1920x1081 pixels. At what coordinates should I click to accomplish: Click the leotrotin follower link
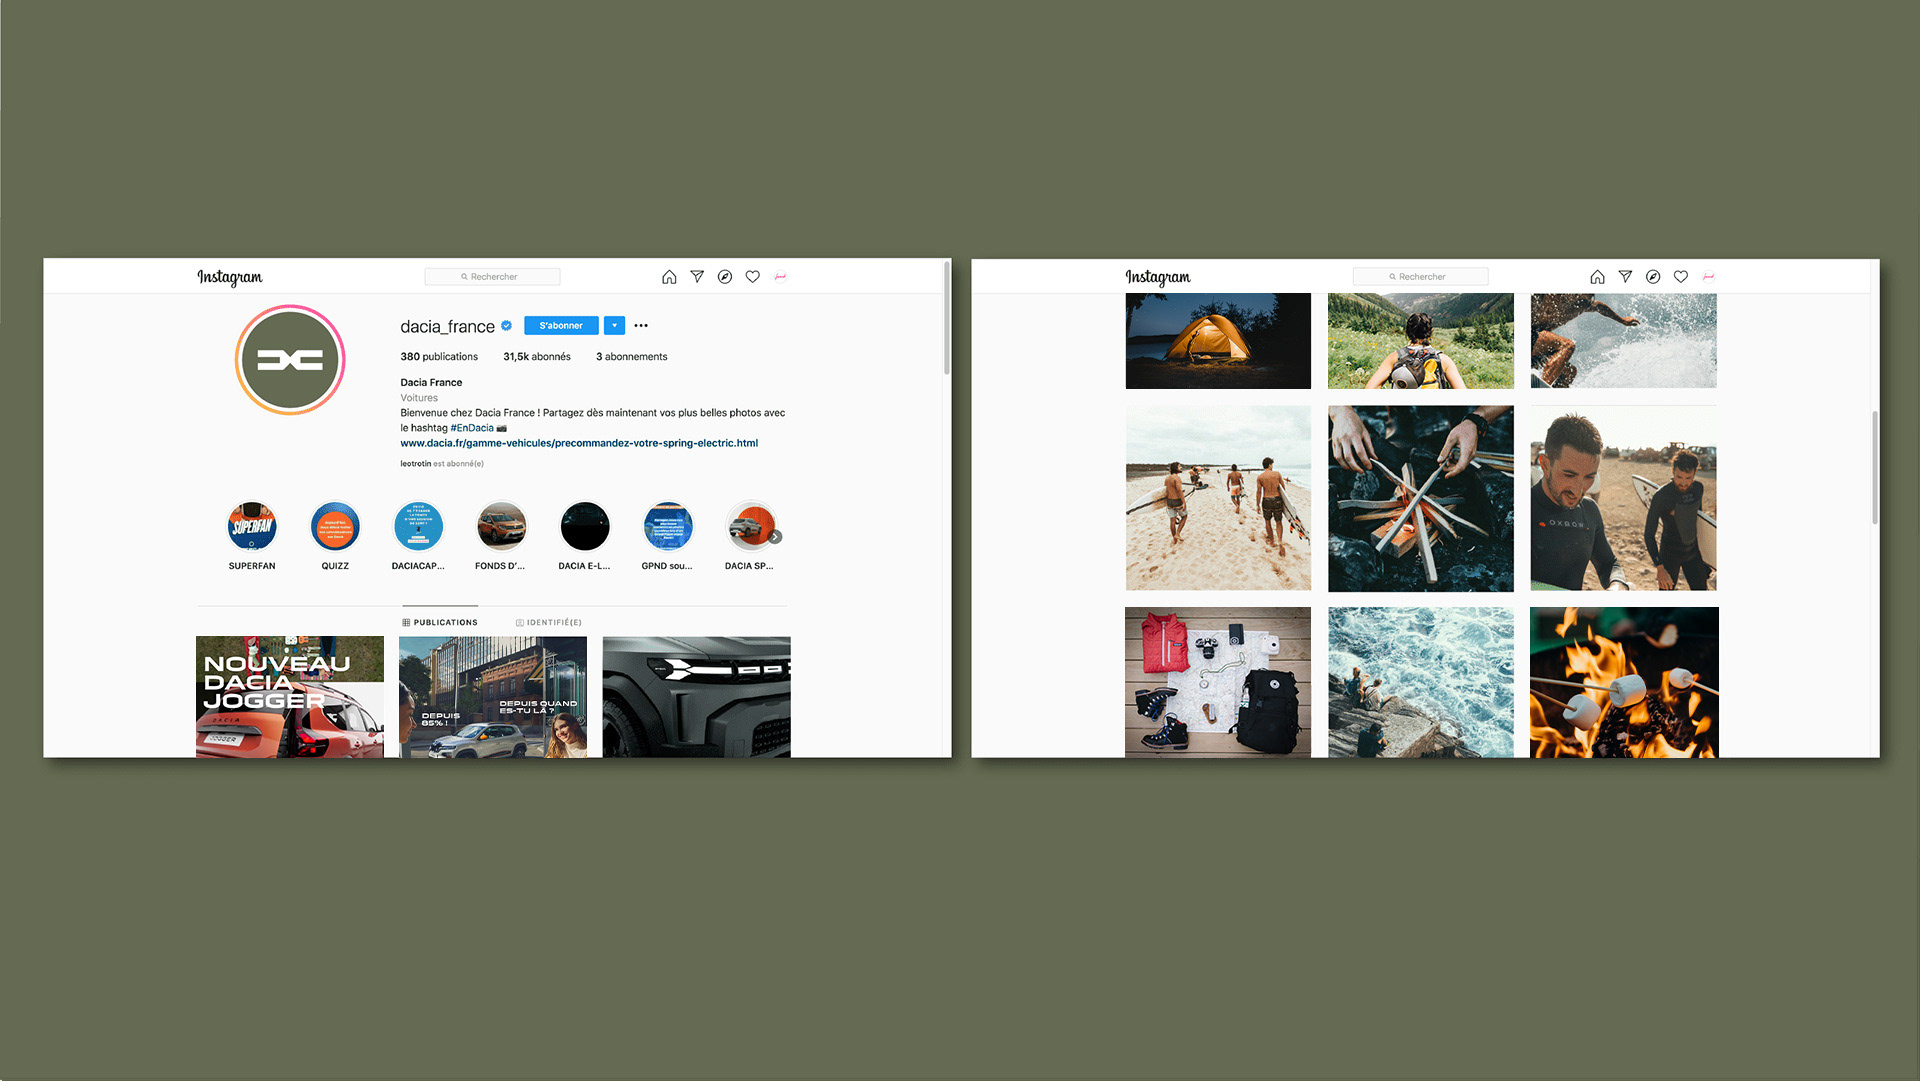pyautogui.click(x=416, y=464)
